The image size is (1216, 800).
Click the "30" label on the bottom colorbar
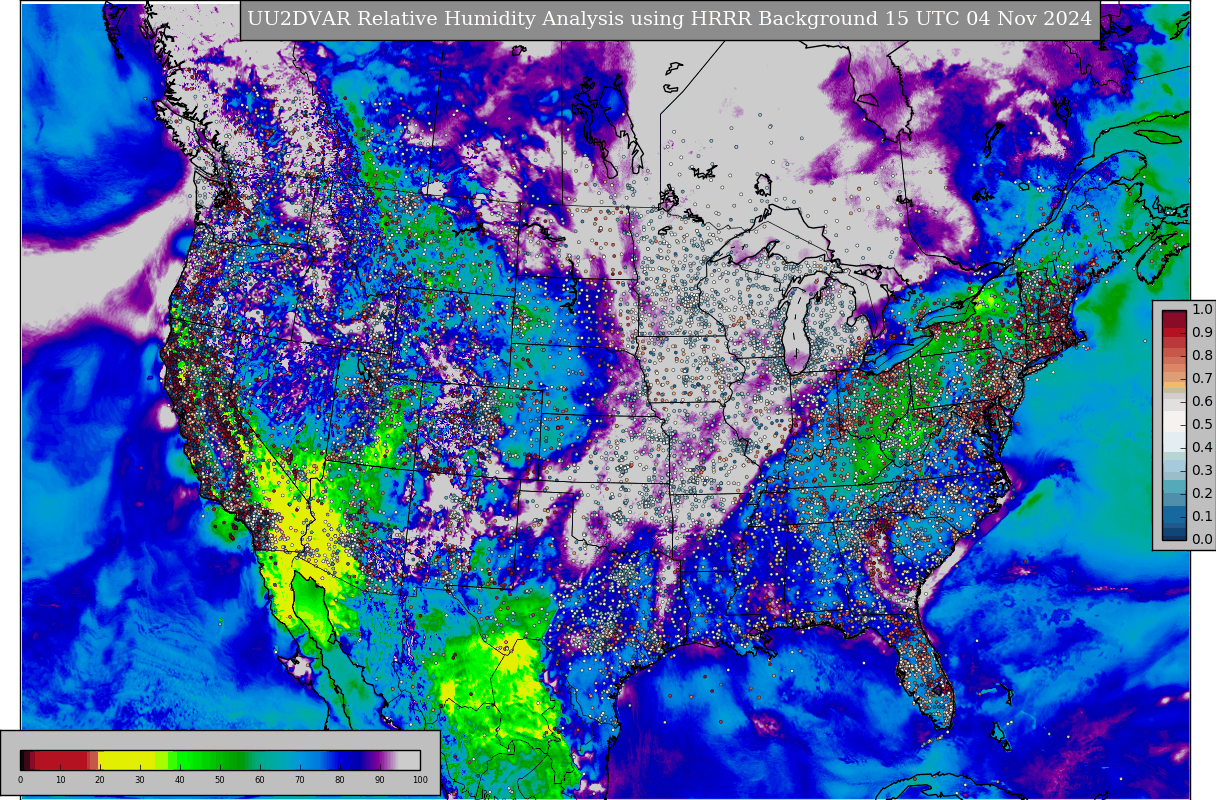140,780
